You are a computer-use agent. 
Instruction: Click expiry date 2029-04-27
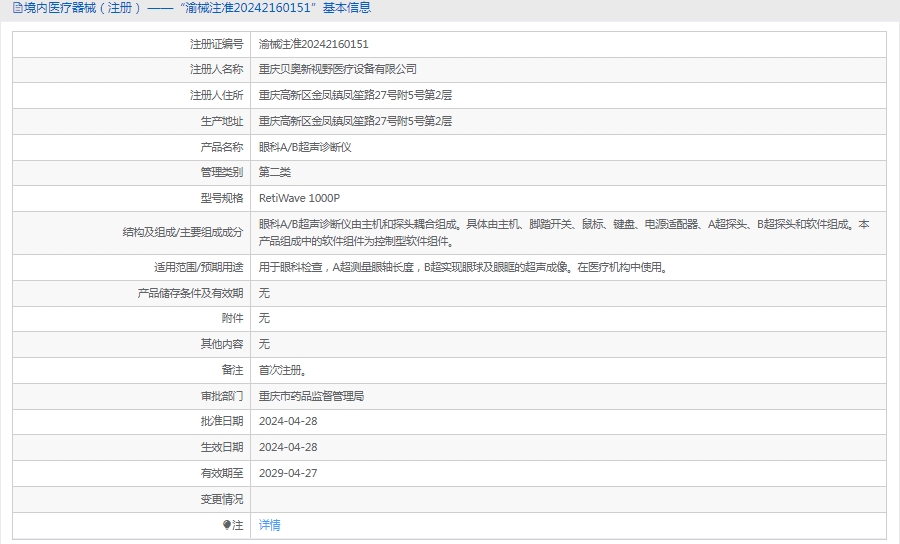click(288, 473)
